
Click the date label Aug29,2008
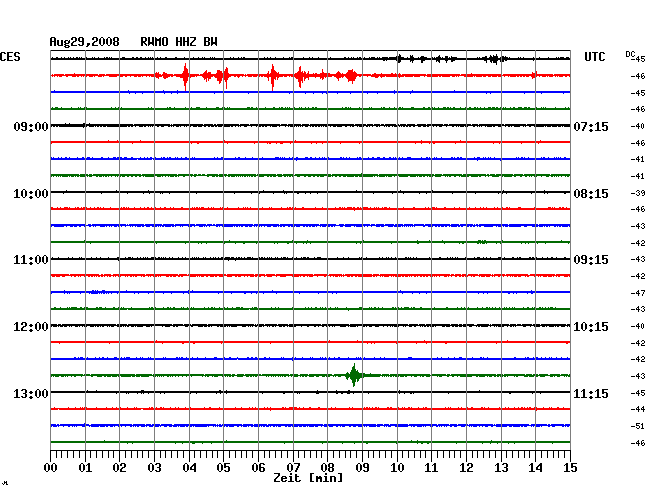click(85, 42)
